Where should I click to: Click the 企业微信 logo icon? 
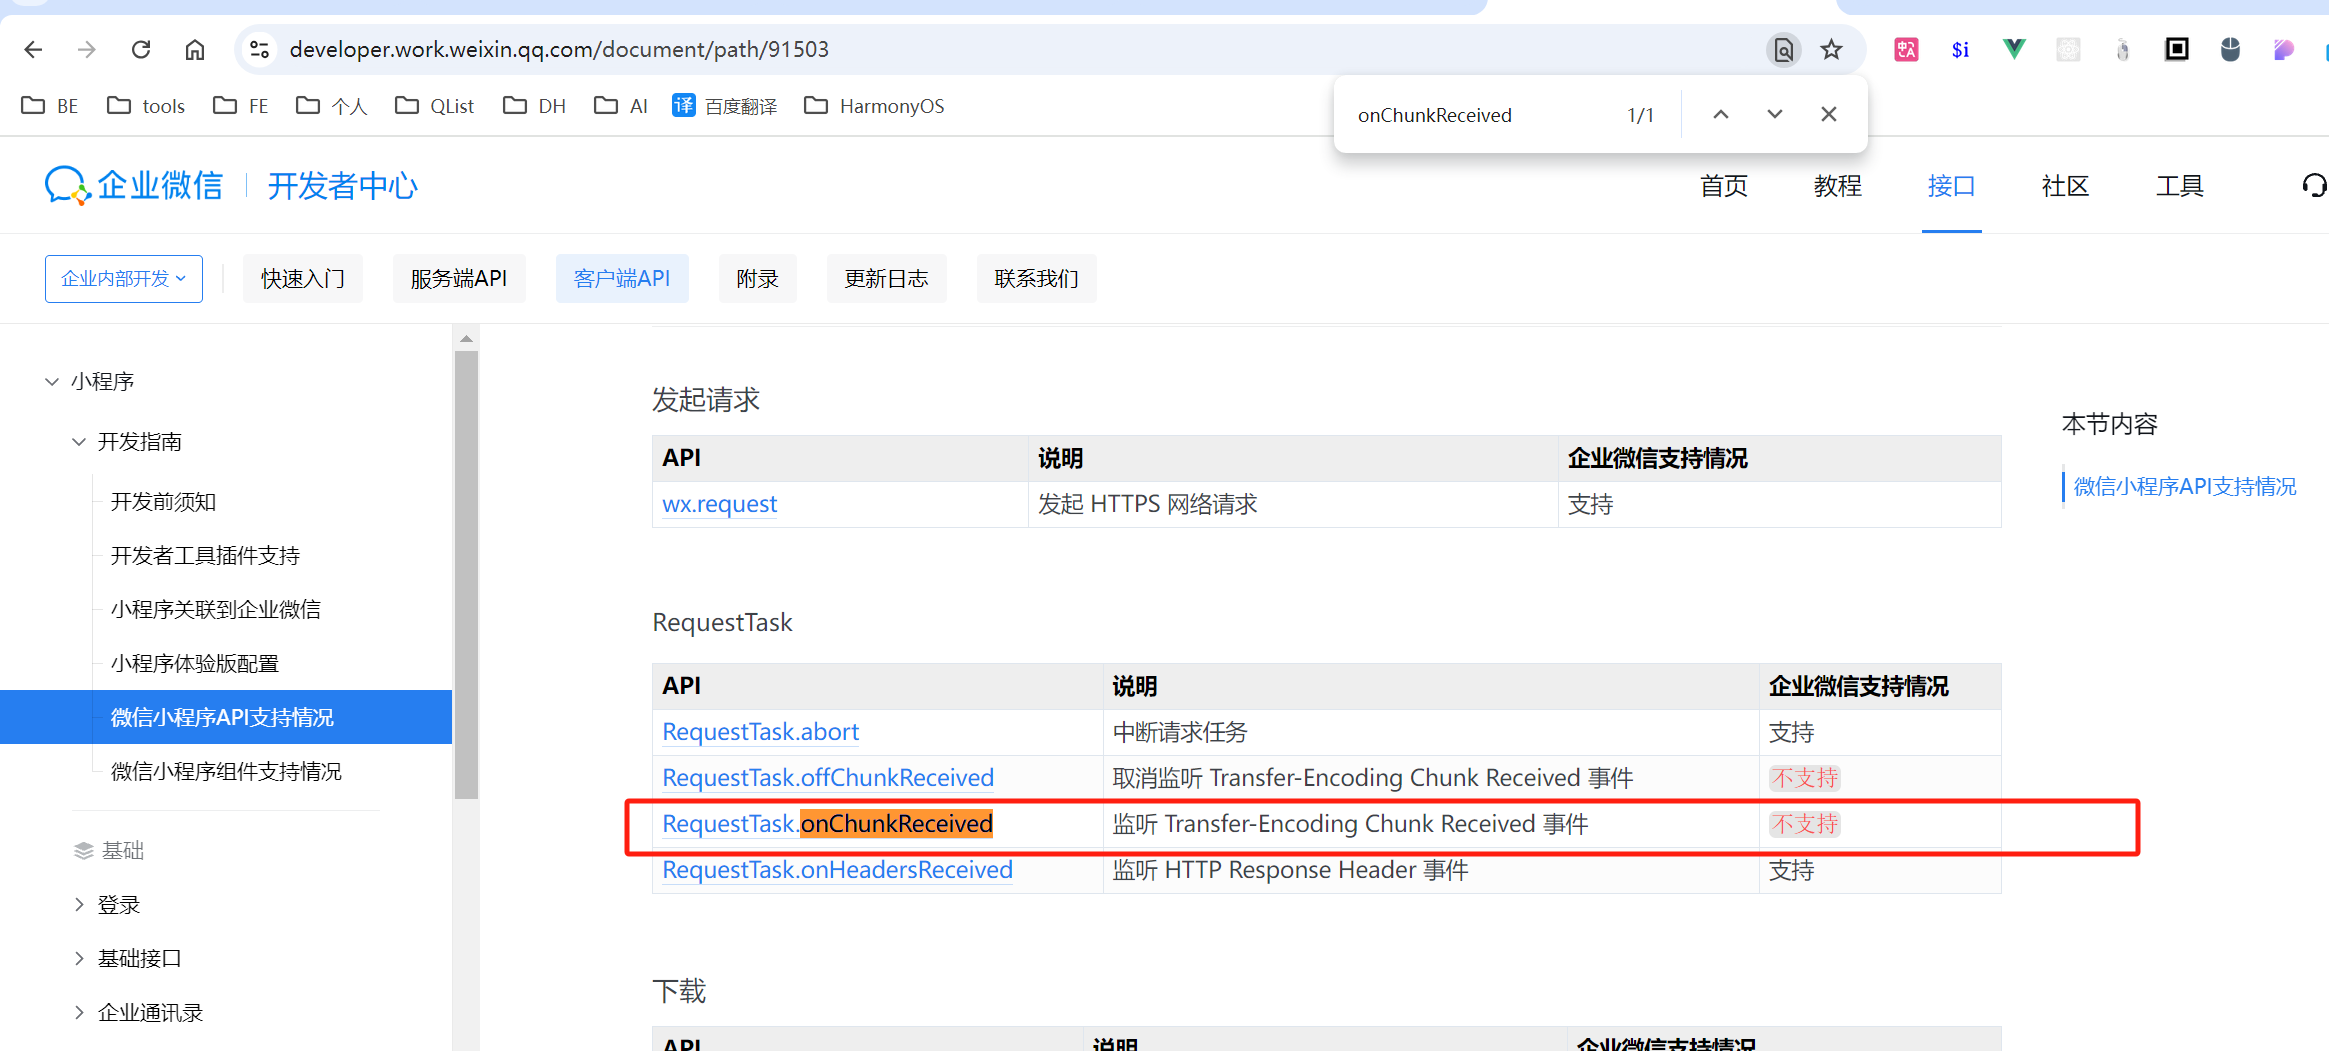click(64, 185)
